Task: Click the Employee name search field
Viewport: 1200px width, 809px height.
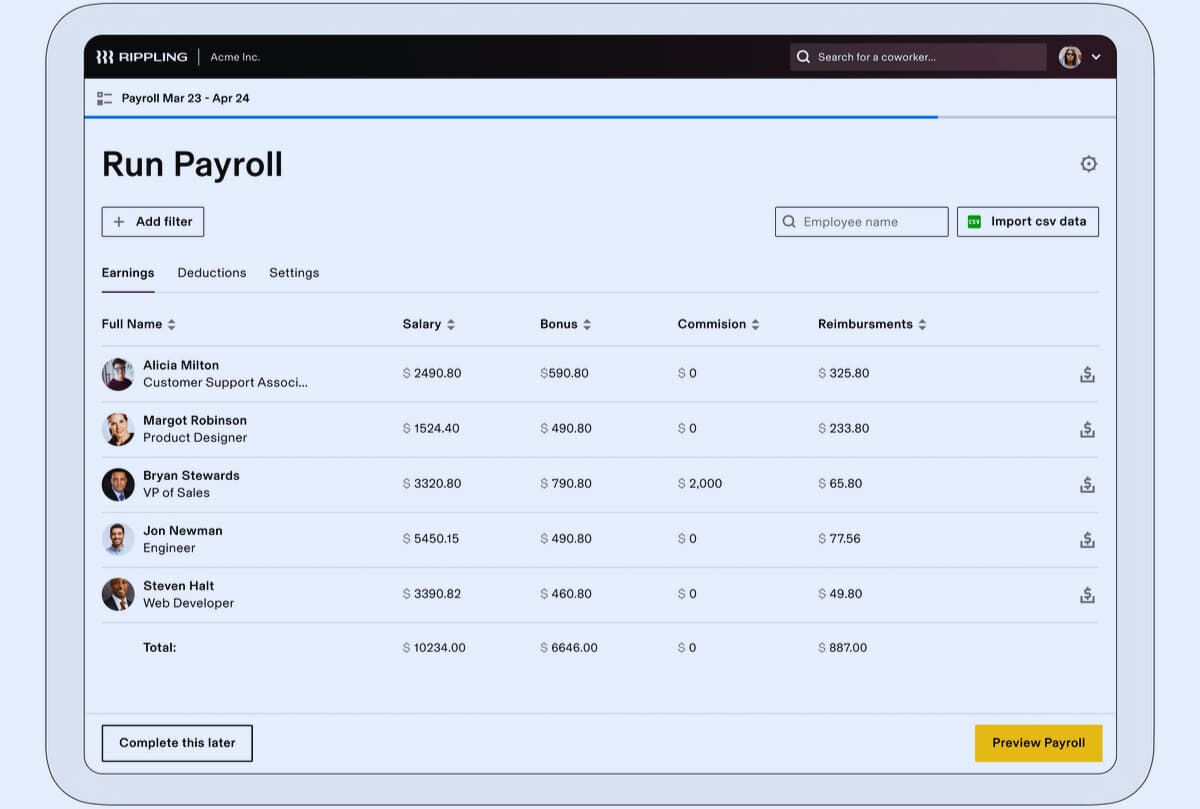Action: tap(861, 222)
